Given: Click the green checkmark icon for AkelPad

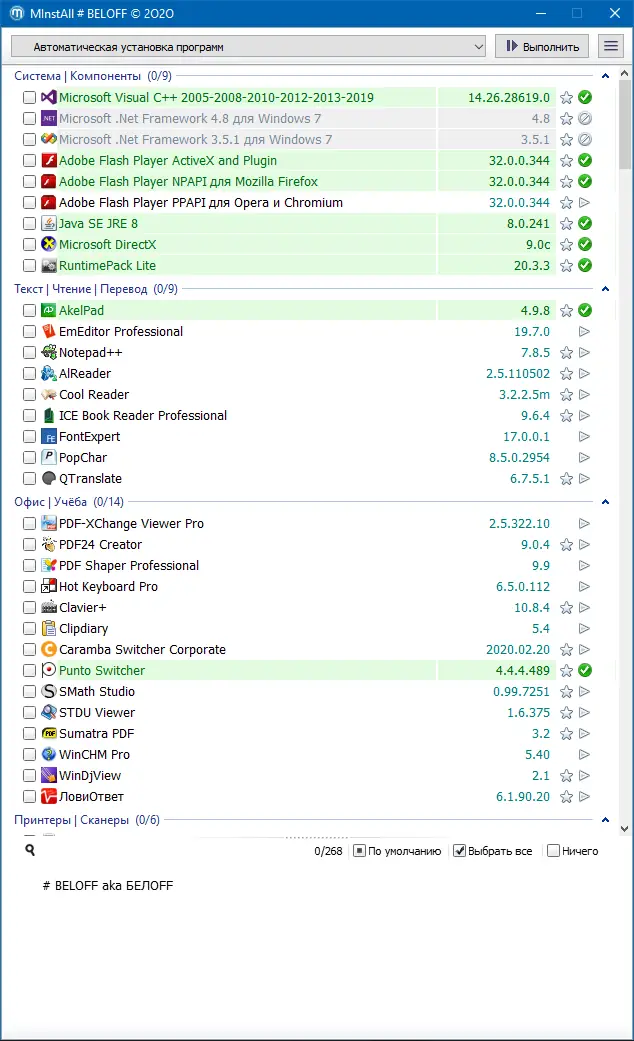Looking at the screenshot, I should tap(585, 311).
